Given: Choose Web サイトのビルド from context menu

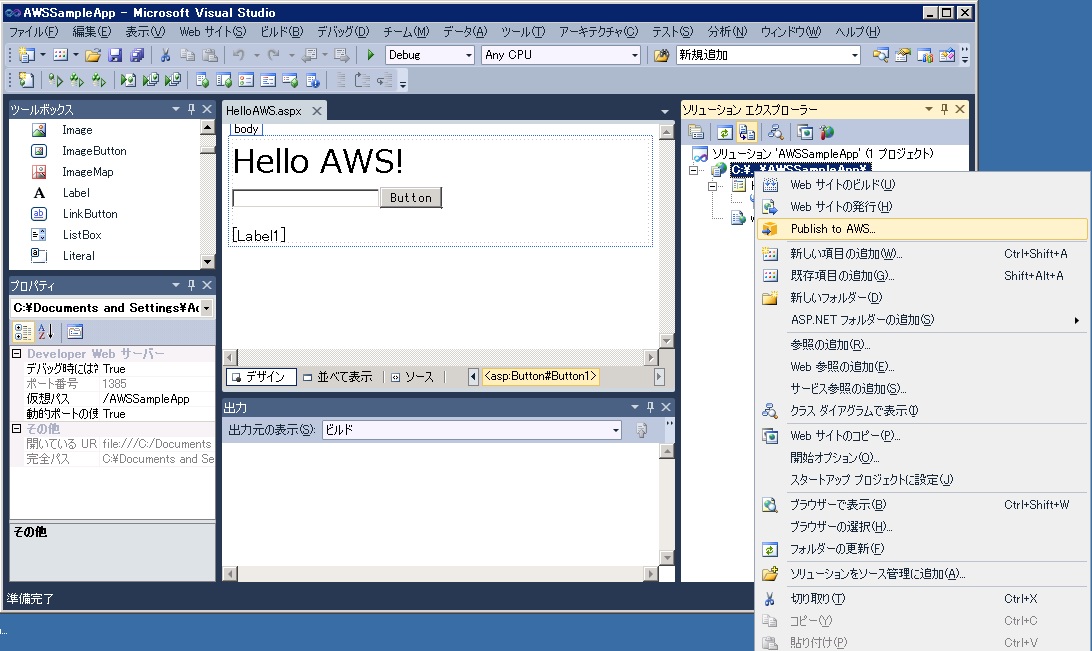Looking at the screenshot, I should point(922,185).
